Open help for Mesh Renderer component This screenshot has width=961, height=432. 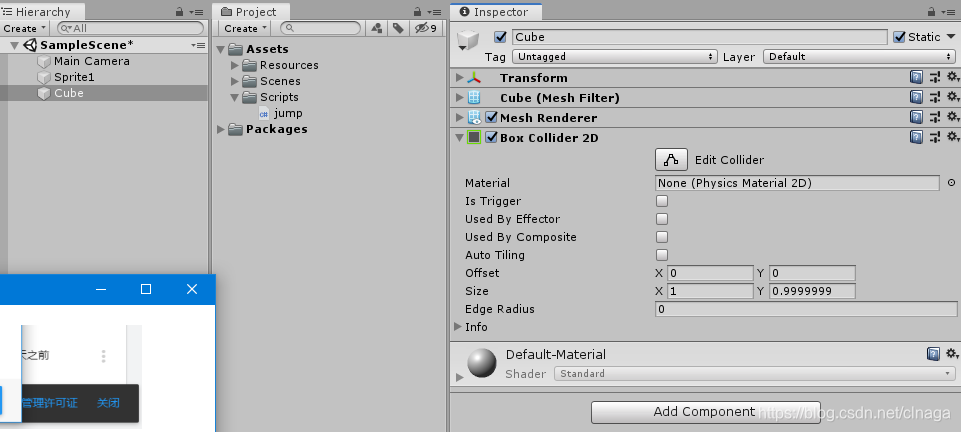coord(916,117)
